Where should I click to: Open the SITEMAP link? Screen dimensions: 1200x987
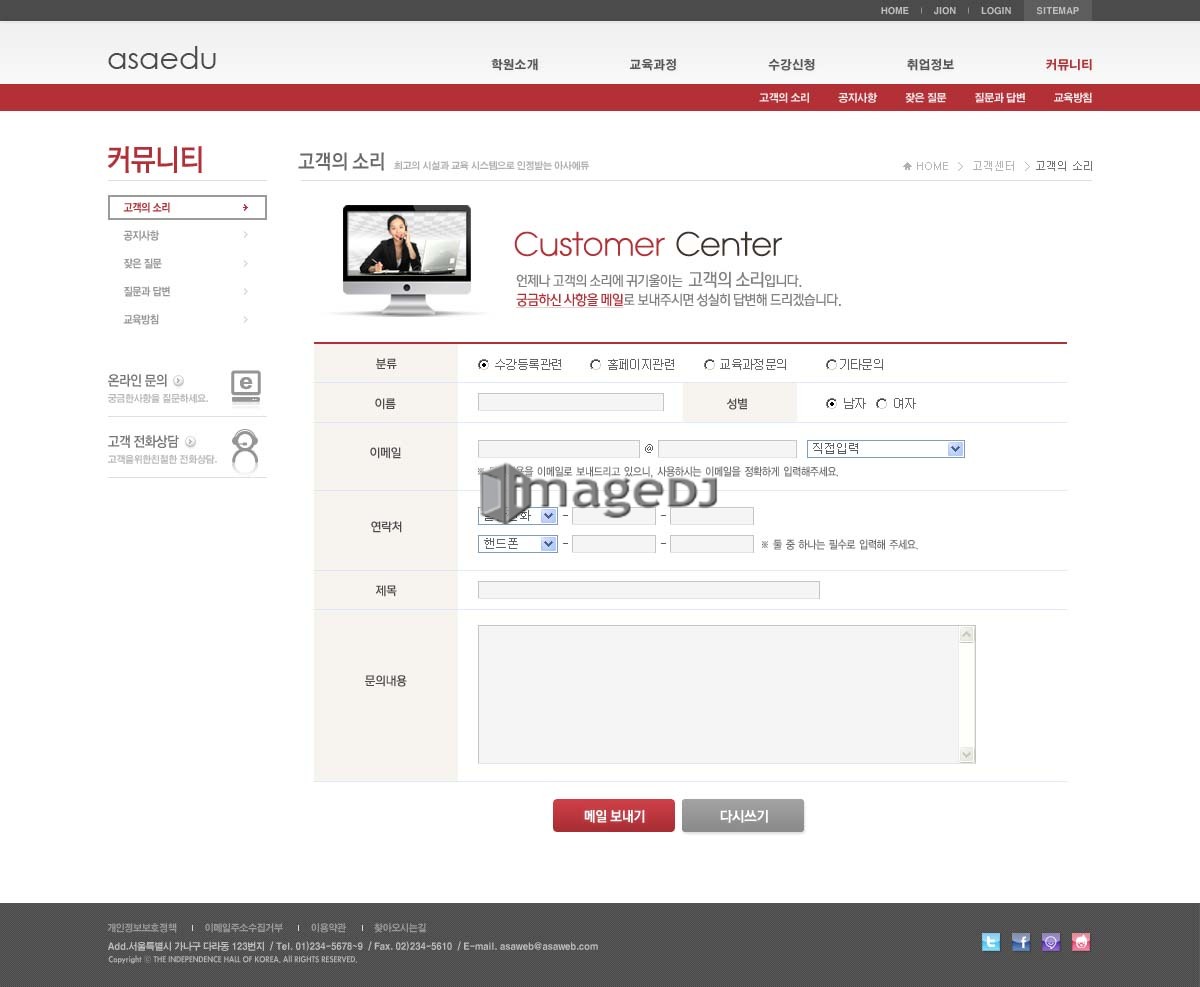pyautogui.click(x=1058, y=11)
